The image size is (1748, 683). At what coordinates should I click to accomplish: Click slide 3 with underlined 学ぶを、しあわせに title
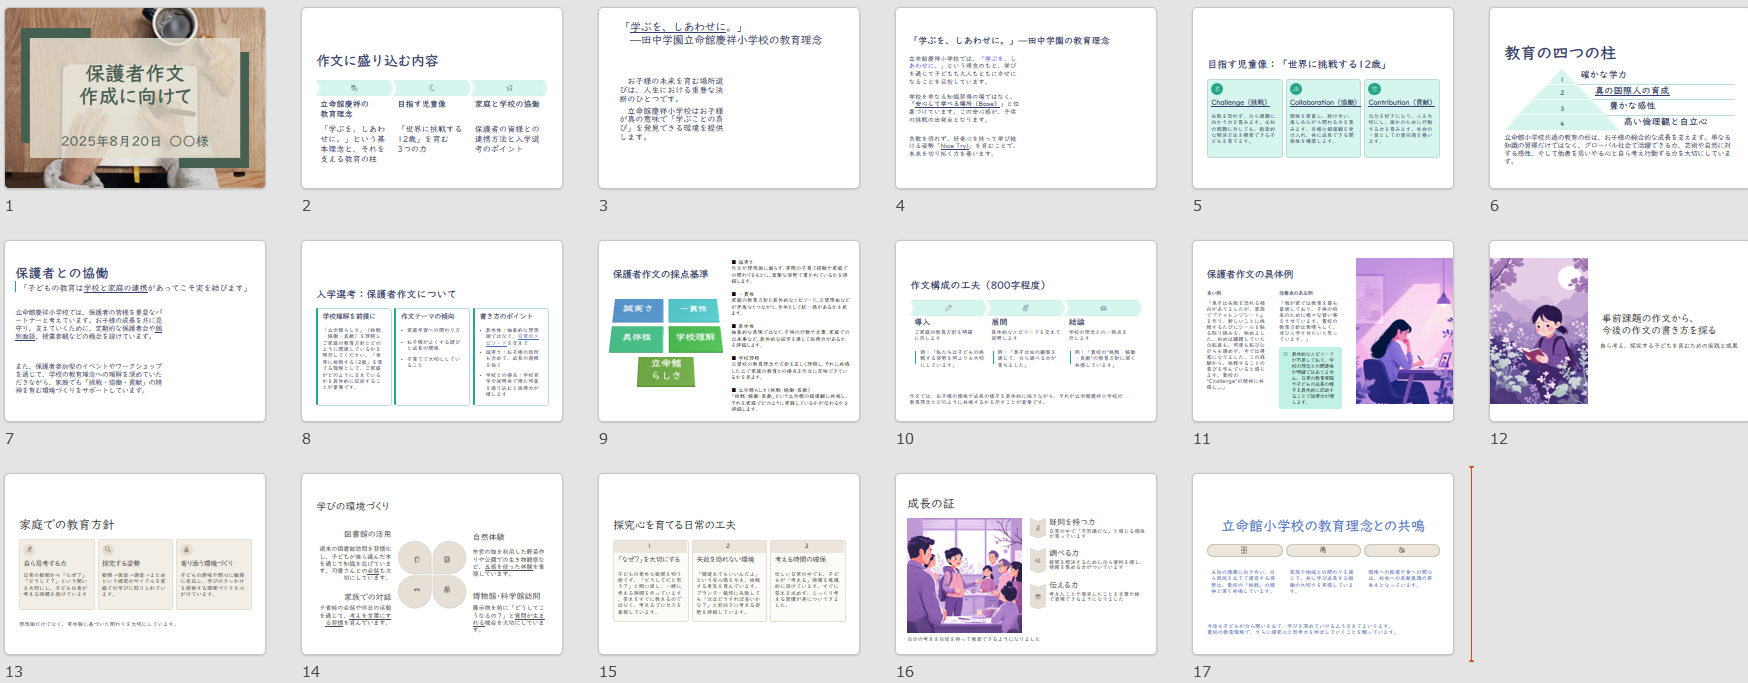[728, 98]
